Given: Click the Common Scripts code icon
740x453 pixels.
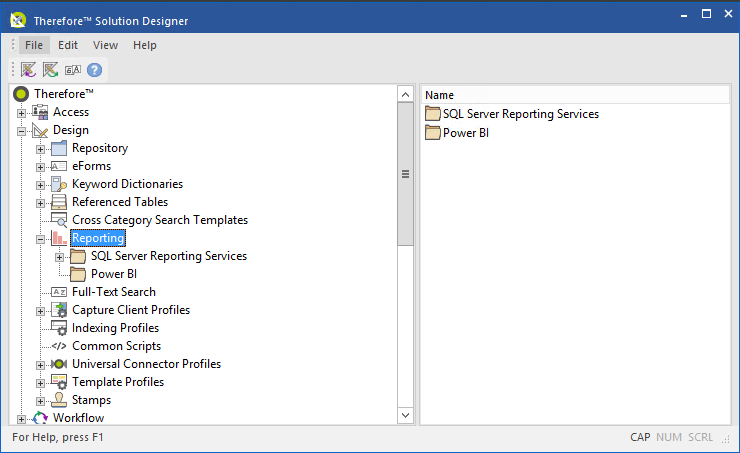Looking at the screenshot, I should pos(59,346).
